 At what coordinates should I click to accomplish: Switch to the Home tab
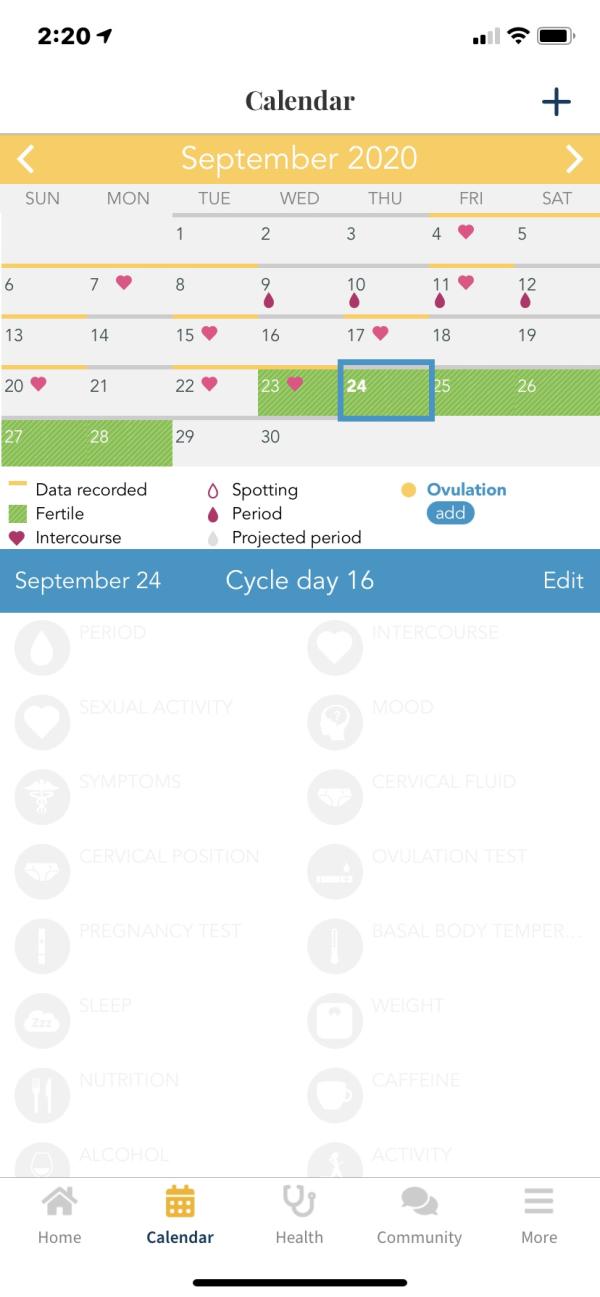pos(59,1215)
